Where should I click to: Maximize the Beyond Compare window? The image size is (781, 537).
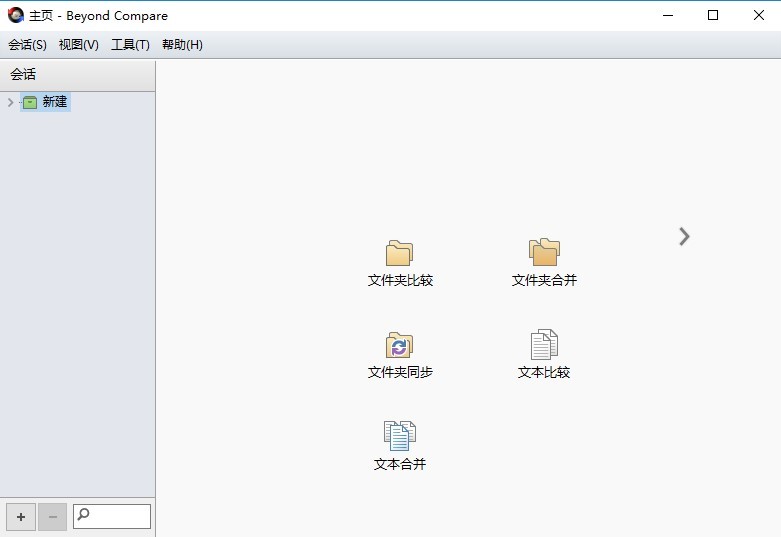pyautogui.click(x=712, y=15)
